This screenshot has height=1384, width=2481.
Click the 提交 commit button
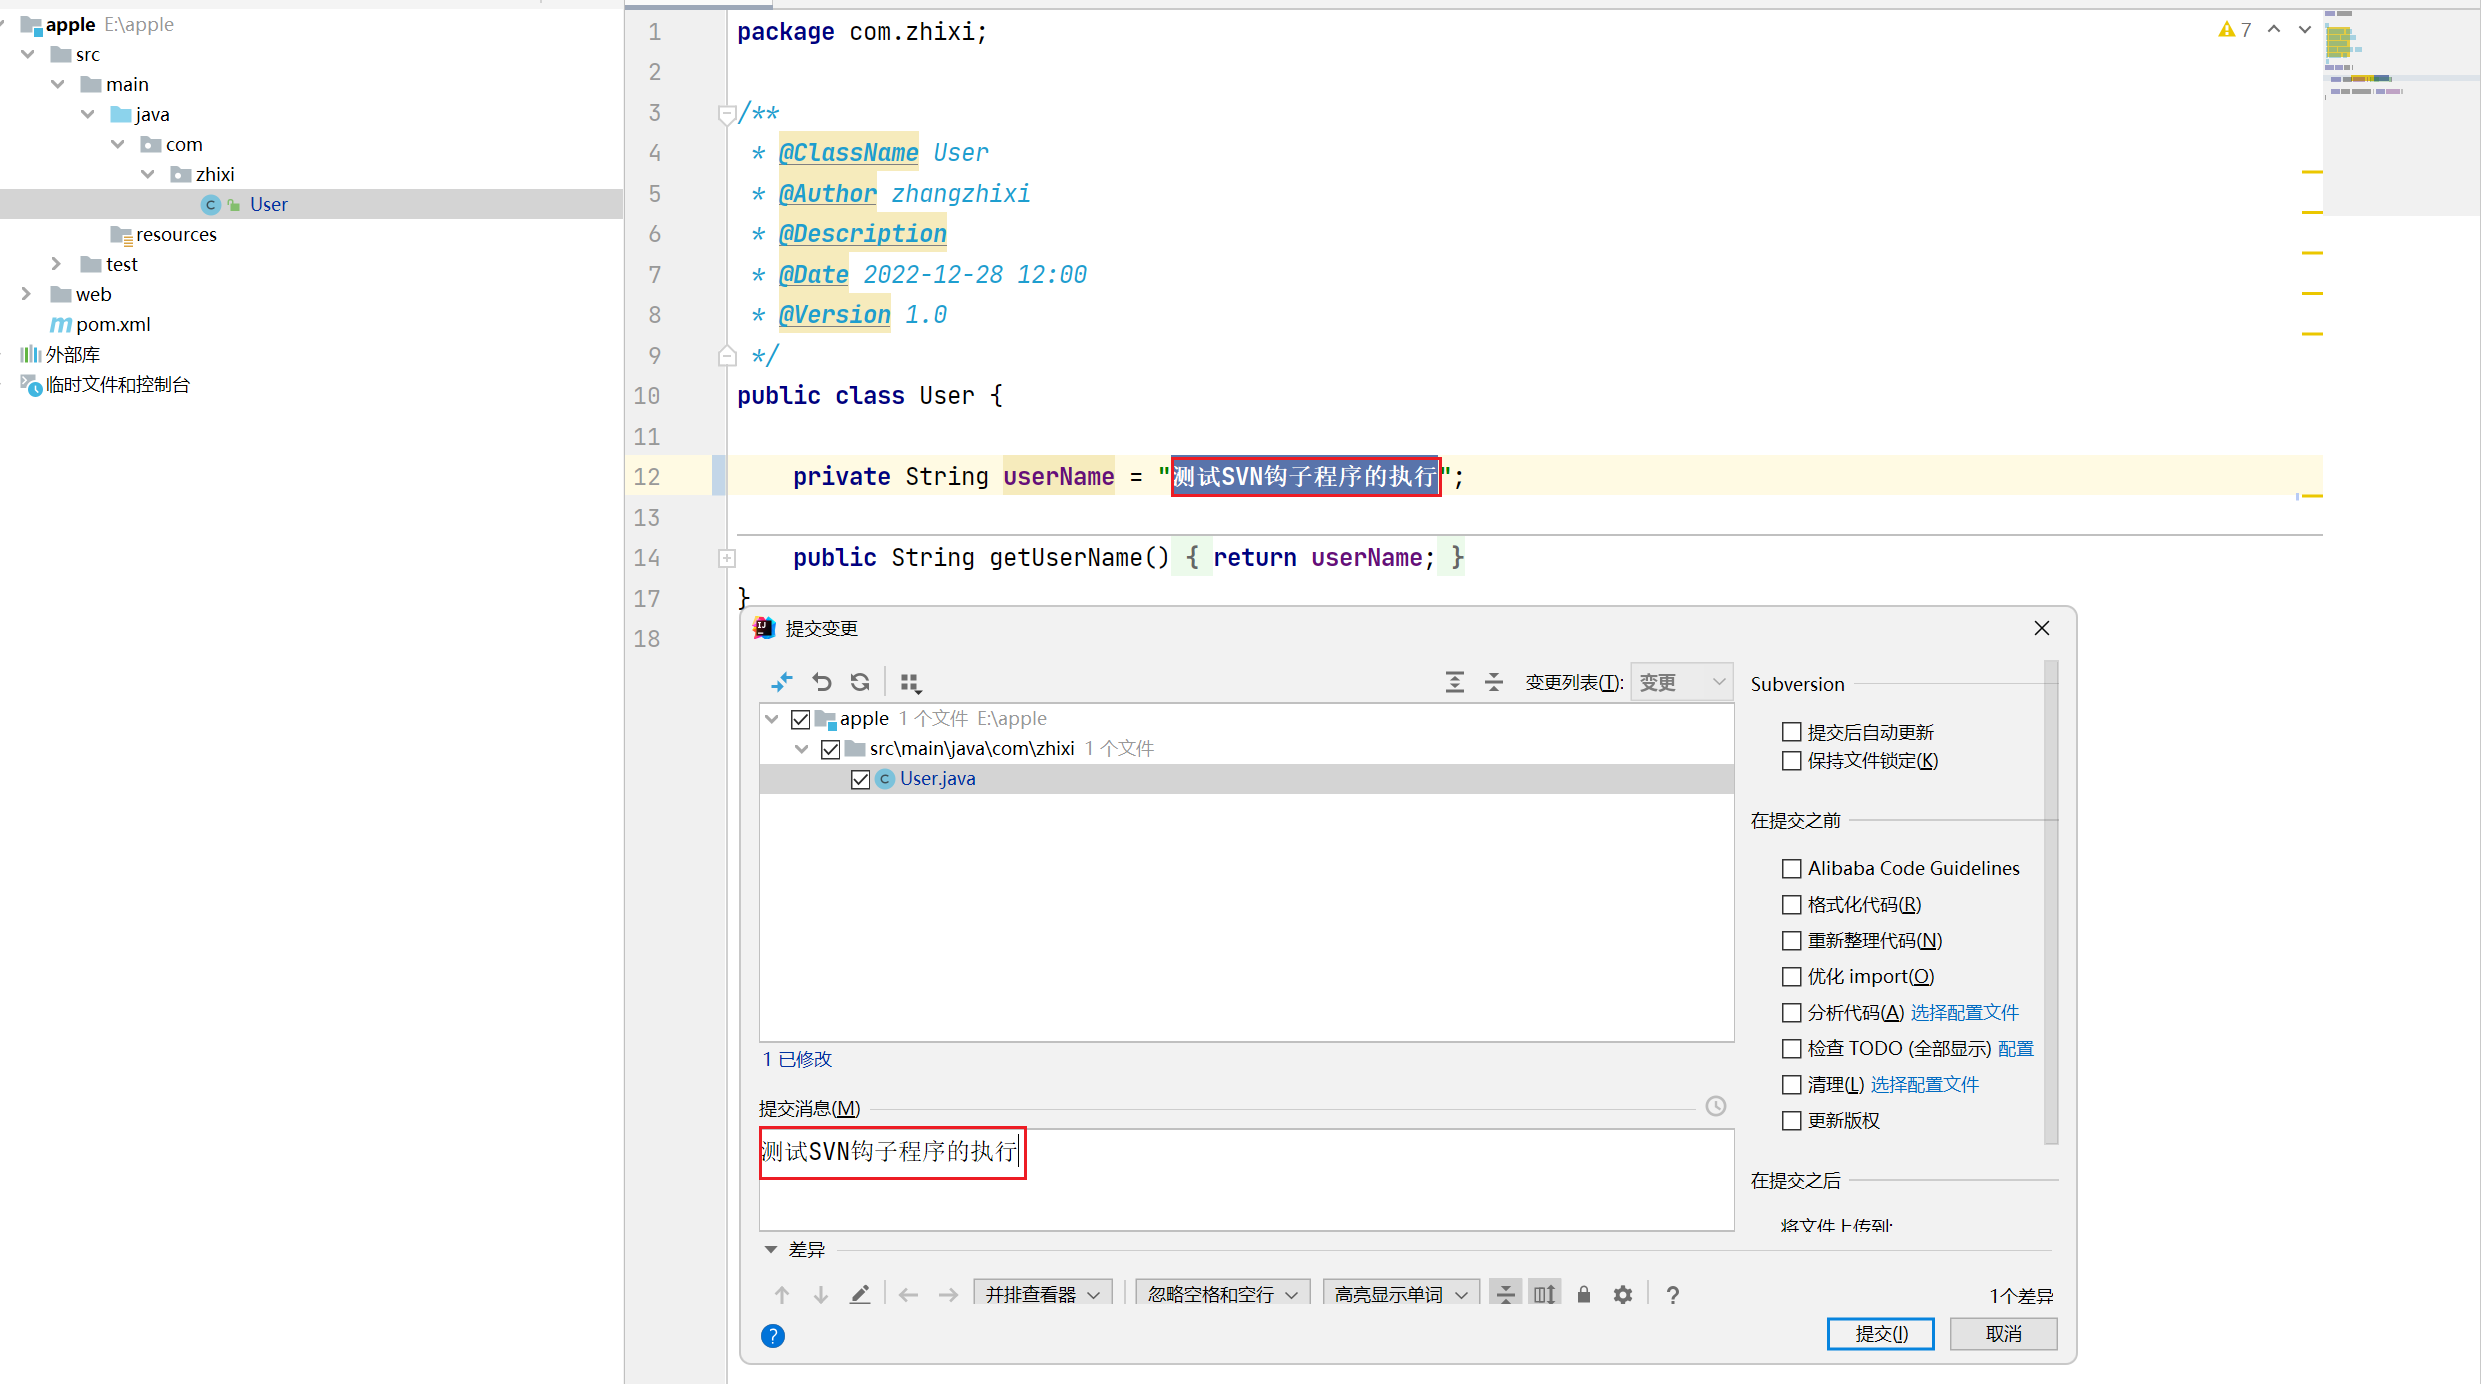(1879, 1334)
